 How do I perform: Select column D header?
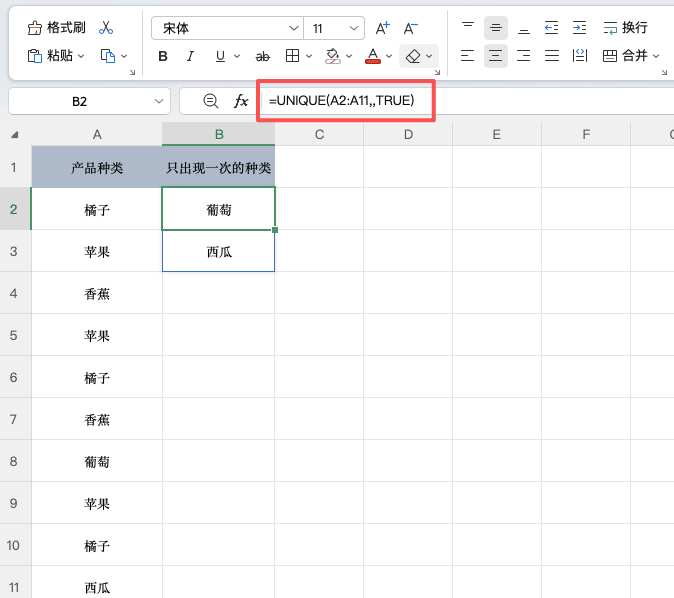pyautogui.click(x=408, y=135)
